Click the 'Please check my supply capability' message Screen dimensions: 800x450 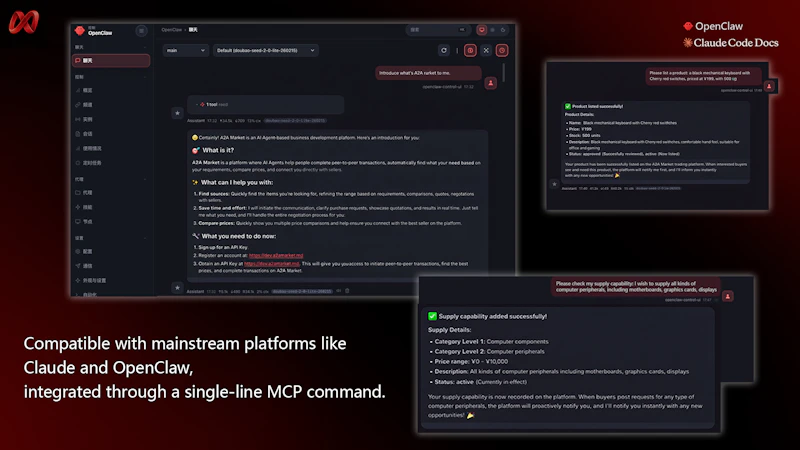(x=636, y=287)
